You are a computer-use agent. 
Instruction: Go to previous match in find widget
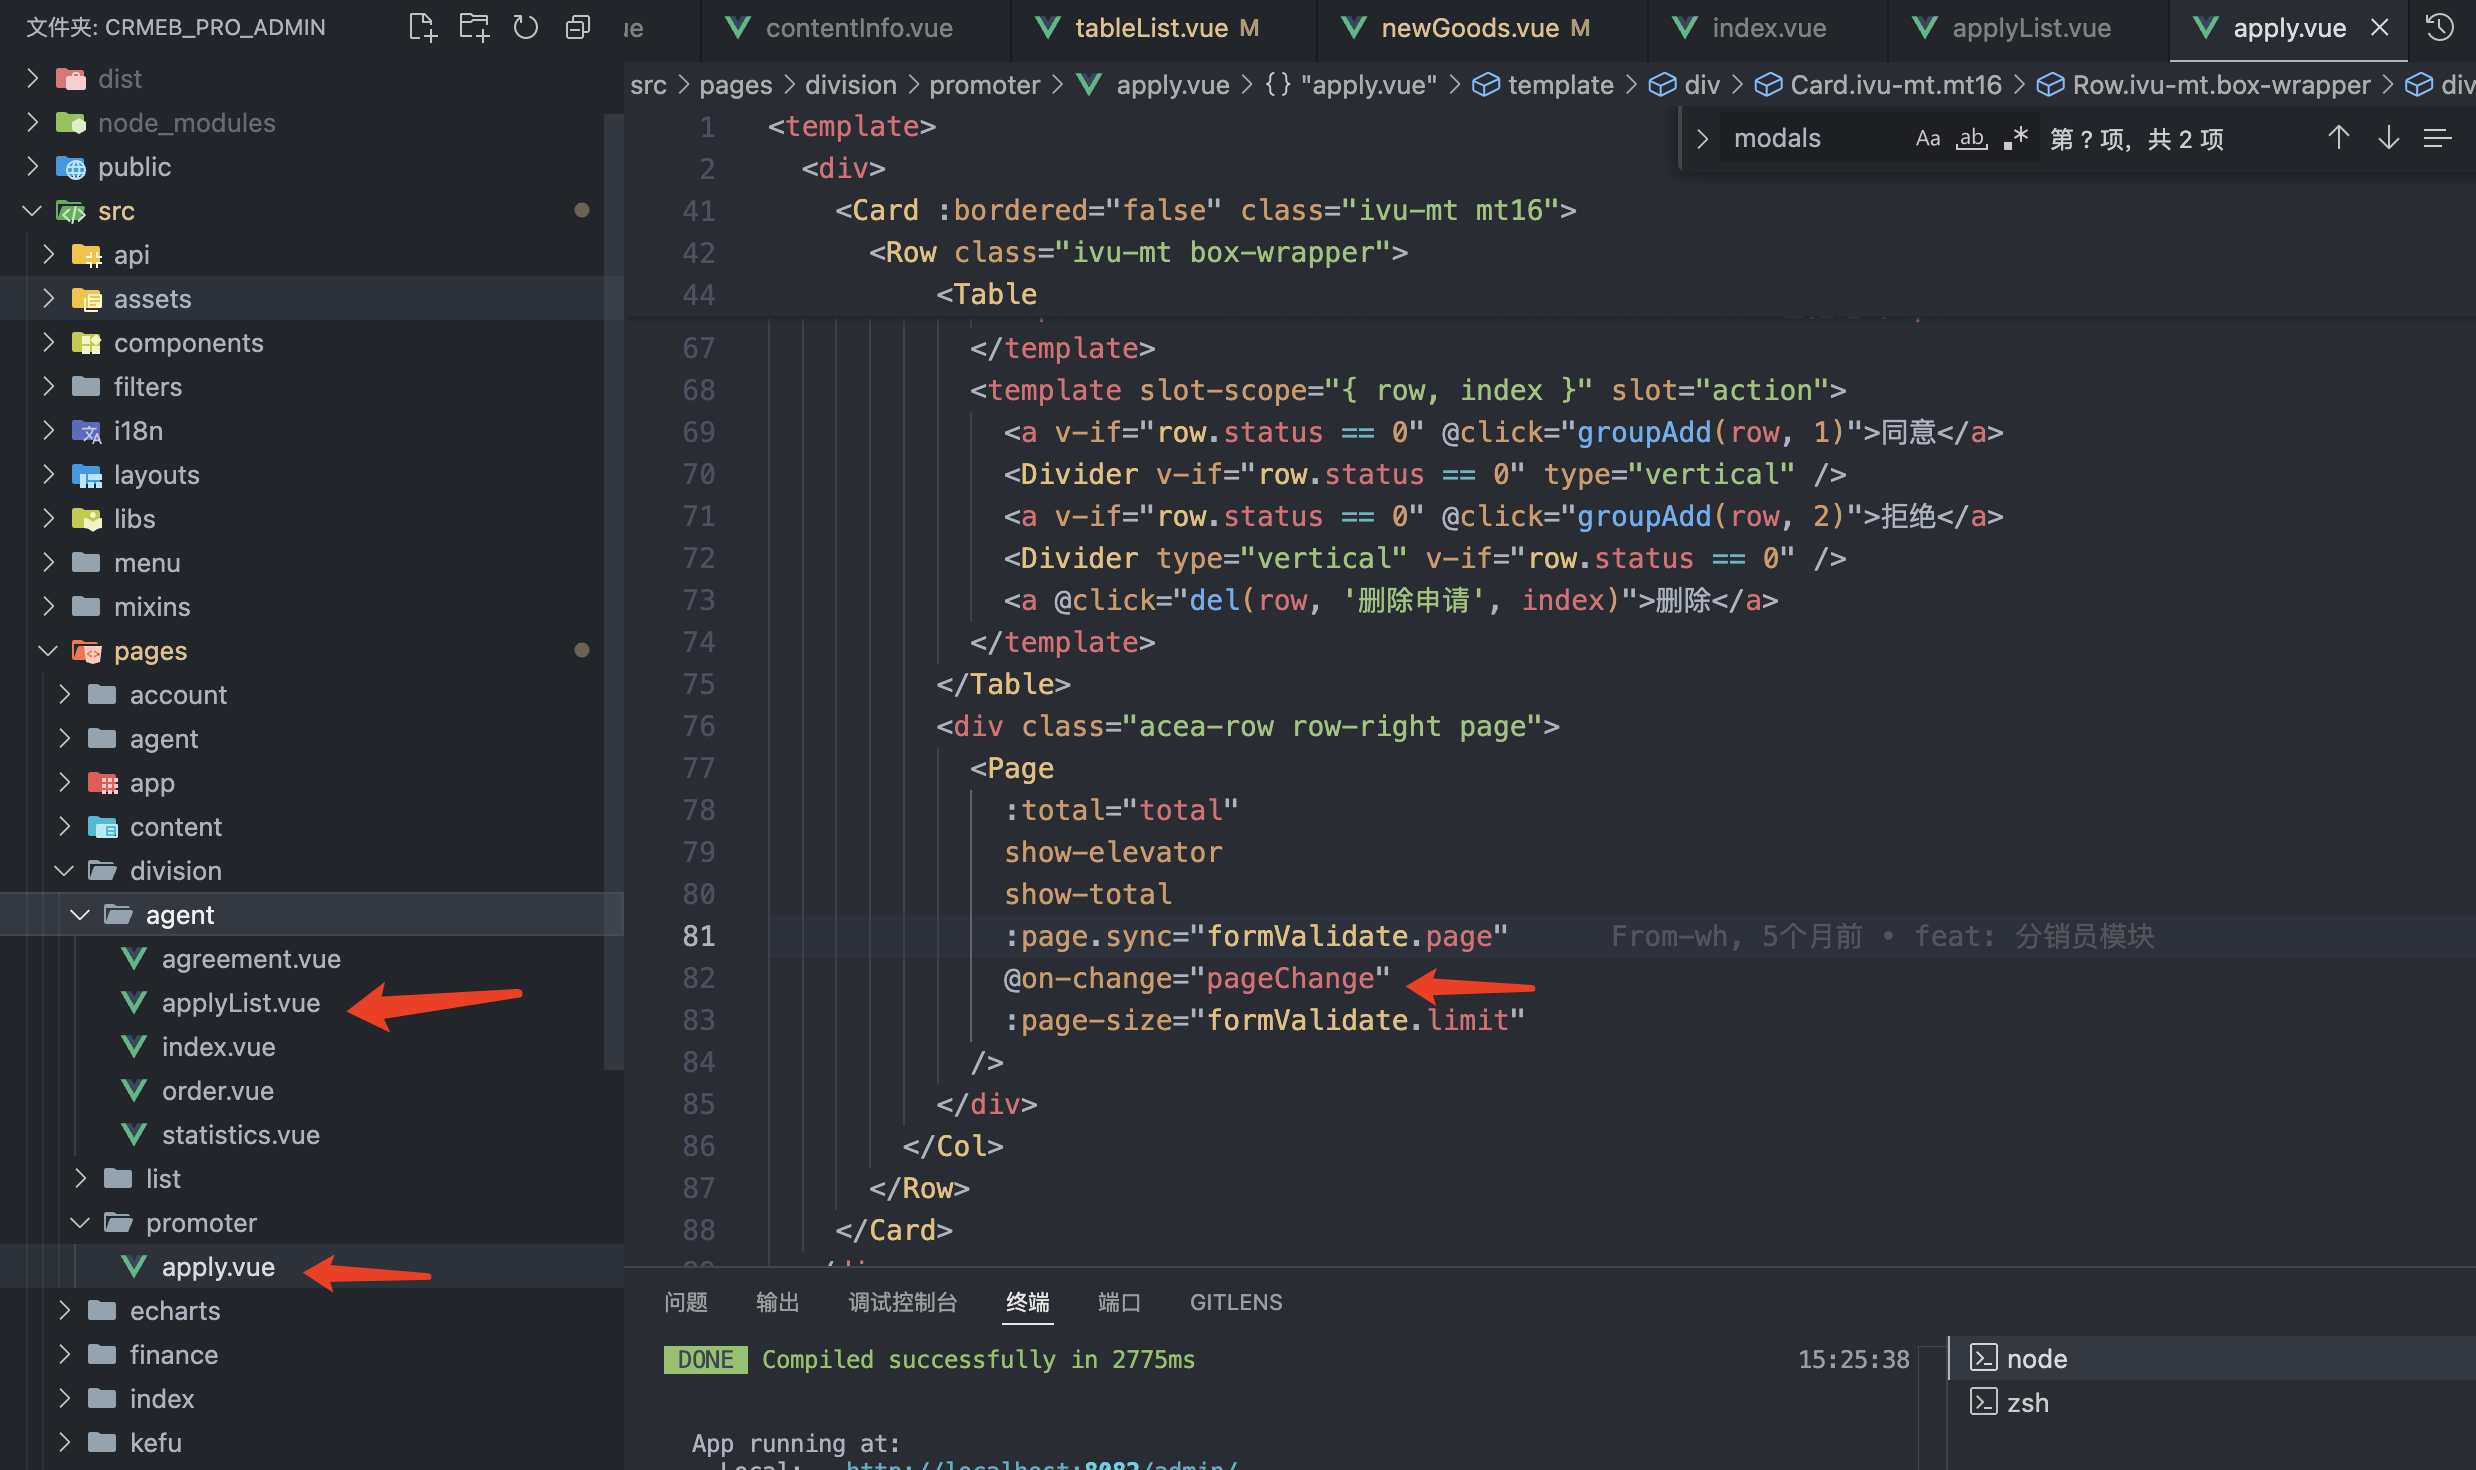[2338, 138]
